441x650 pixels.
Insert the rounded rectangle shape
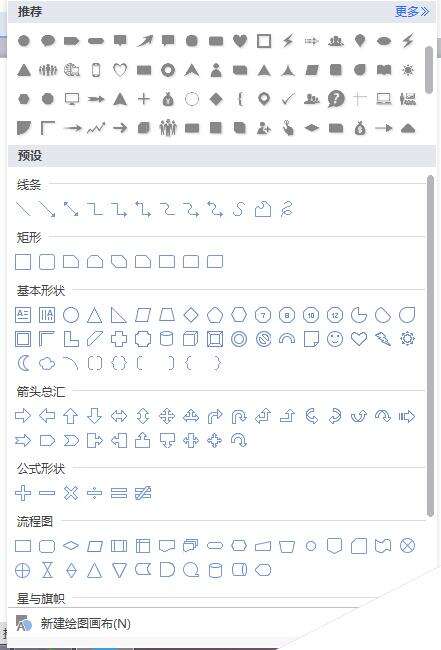[47, 262]
